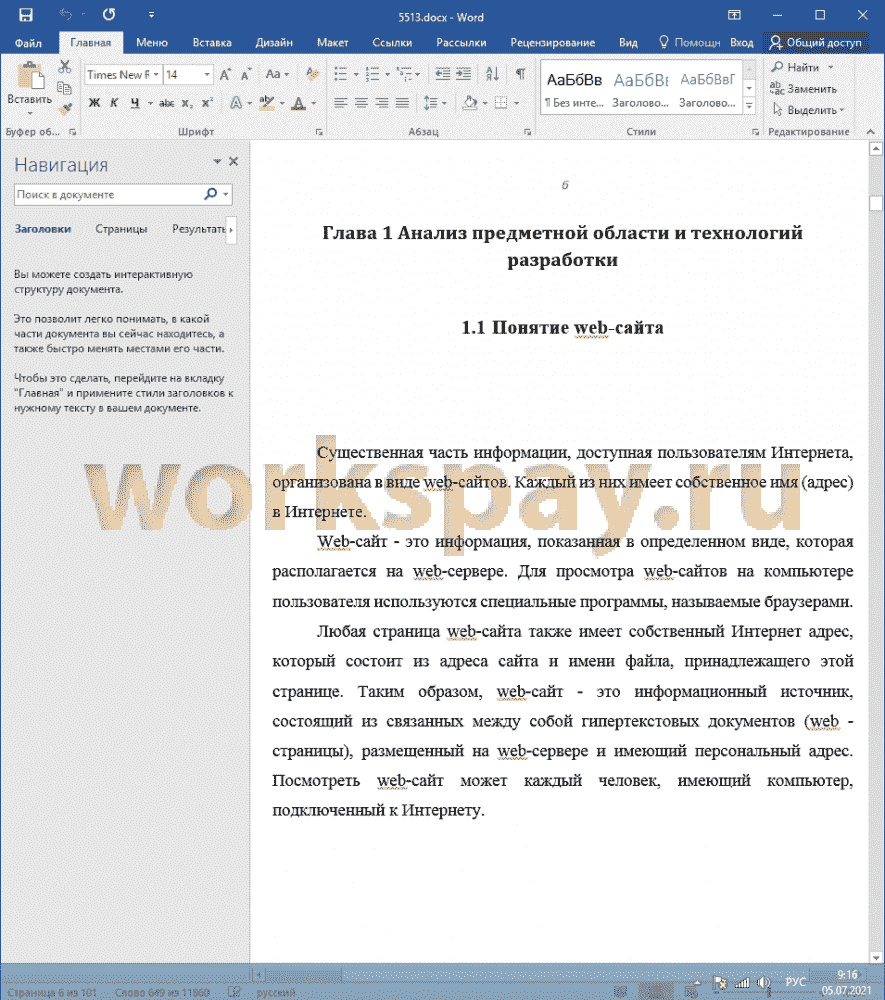Click the Поиск в документе search field
885x1000 pixels.
(x=108, y=195)
